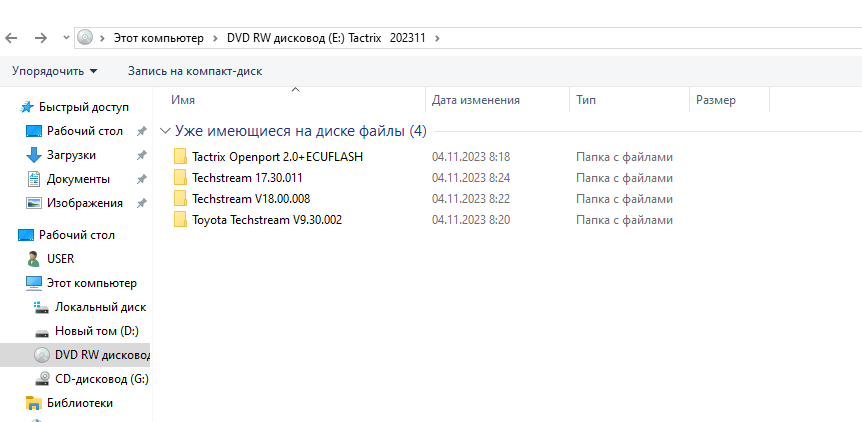Open the Tactrix Openport 2.0+ECUFLASH folder
862x422 pixels.
pos(277,157)
